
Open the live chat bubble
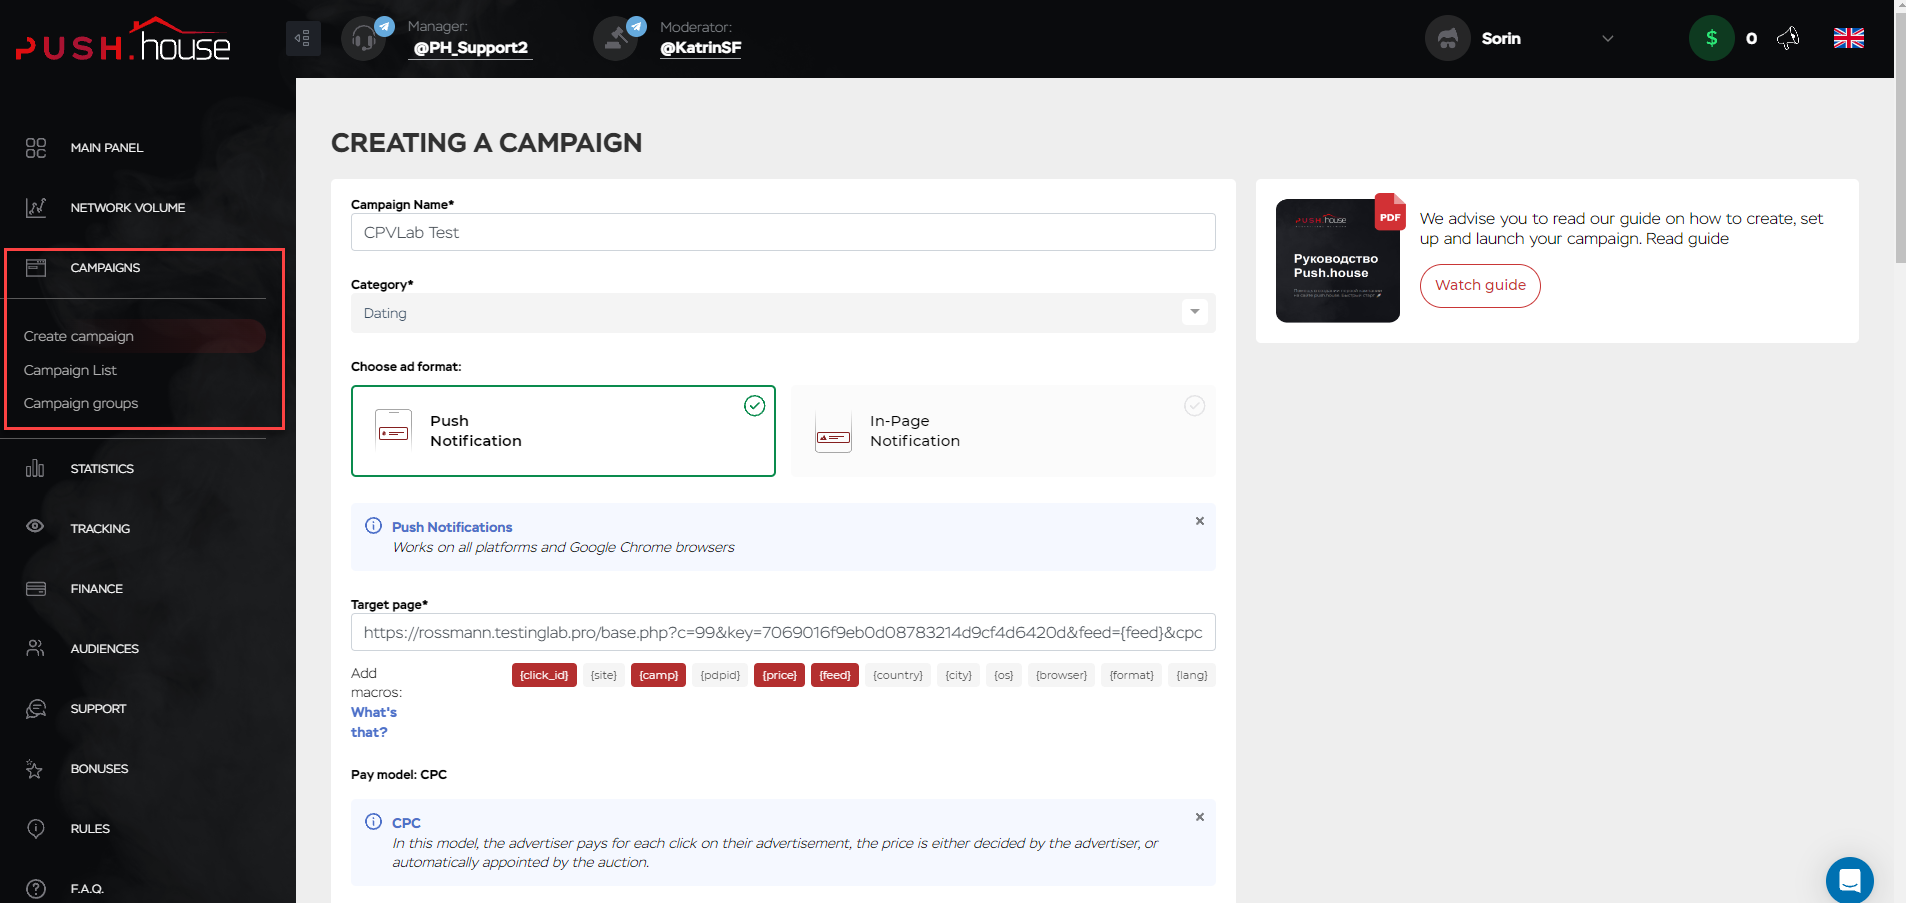1849,880
